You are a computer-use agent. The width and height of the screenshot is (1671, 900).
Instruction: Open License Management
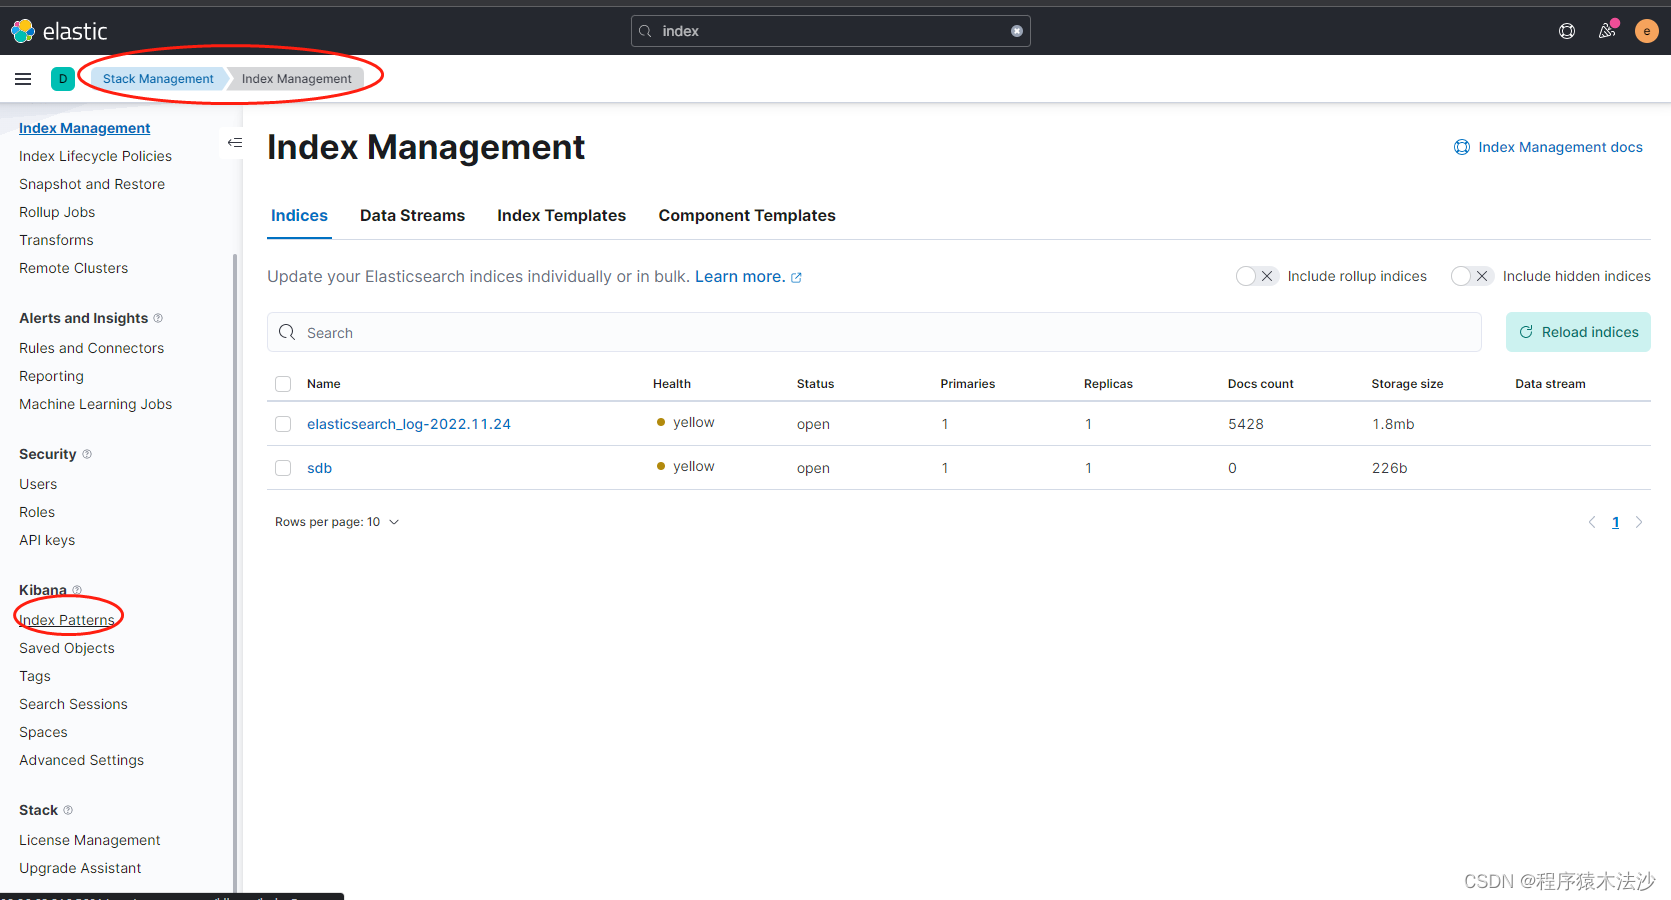click(x=89, y=840)
